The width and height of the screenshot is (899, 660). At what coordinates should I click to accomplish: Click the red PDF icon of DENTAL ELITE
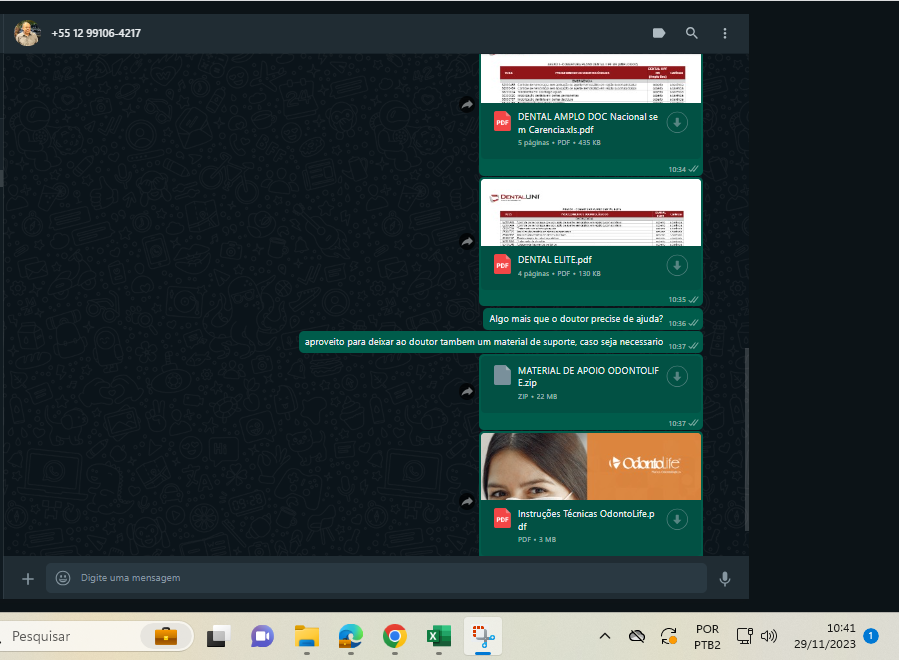pos(502,265)
